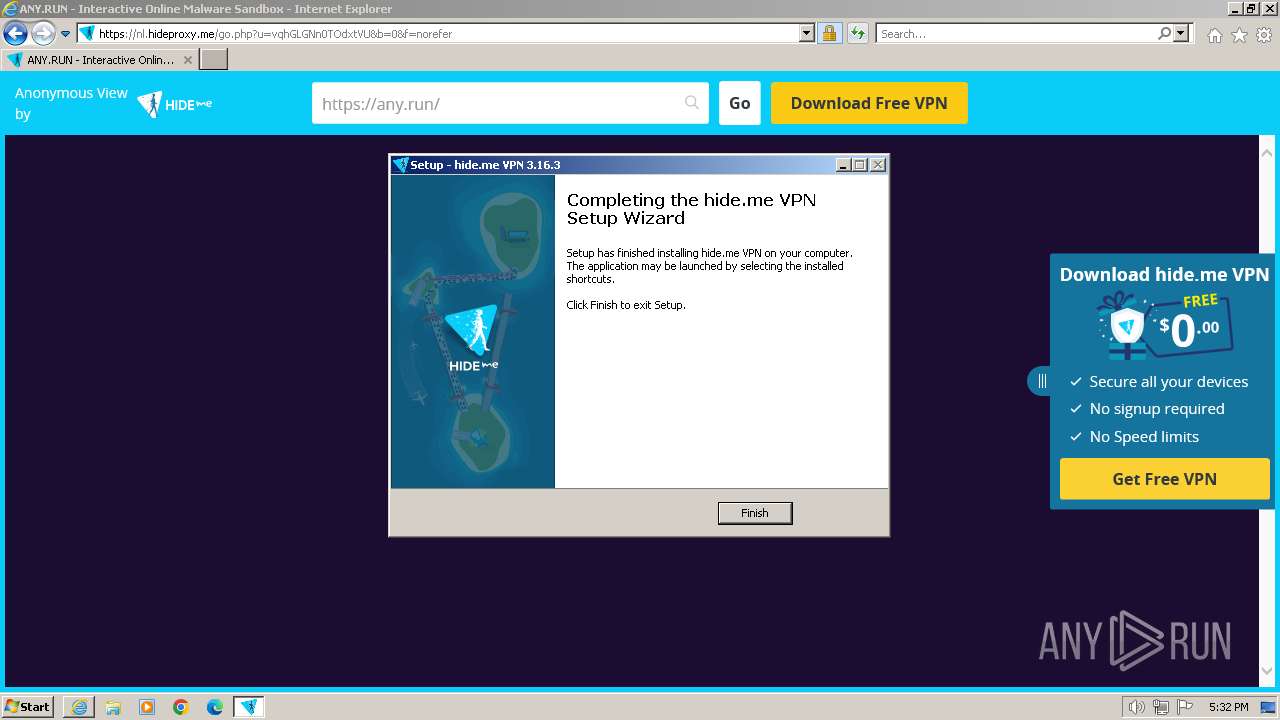Click Get Free VPN button
This screenshot has height=720, width=1280.
coord(1164,479)
